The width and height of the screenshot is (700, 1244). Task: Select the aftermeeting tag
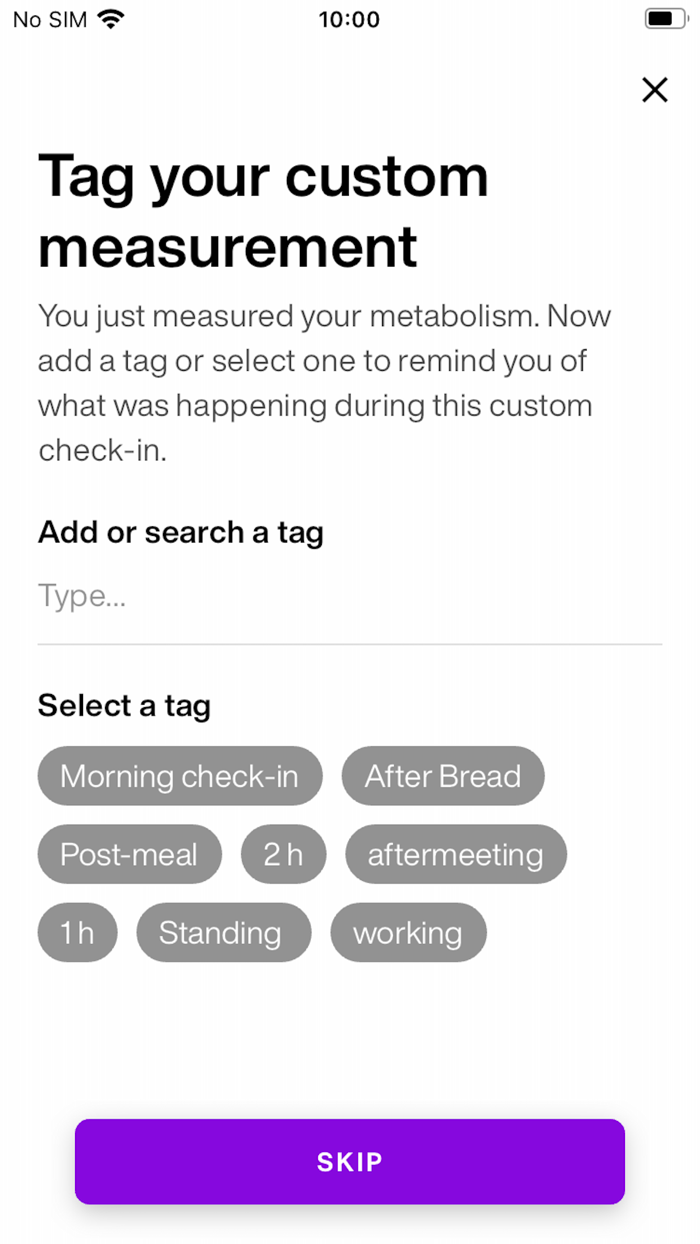(455, 854)
